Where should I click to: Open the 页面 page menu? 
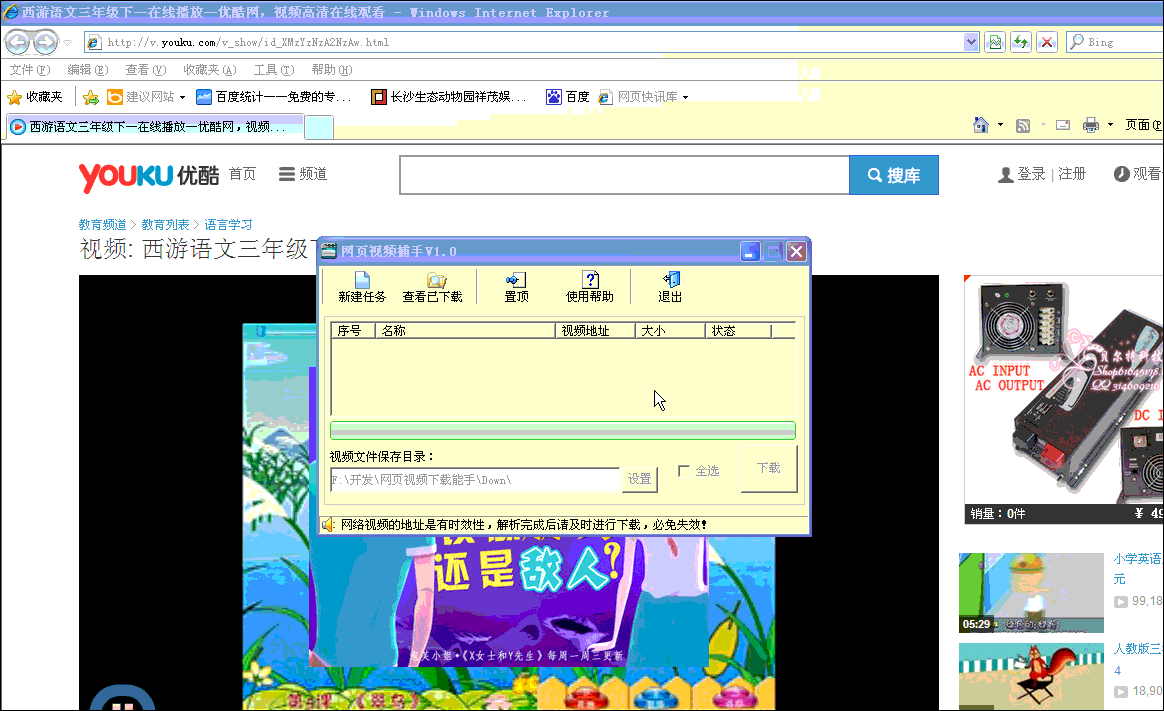point(1143,125)
